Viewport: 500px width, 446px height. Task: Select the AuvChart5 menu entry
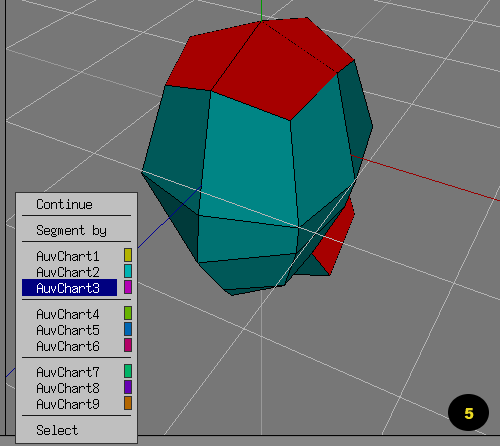pos(69,330)
